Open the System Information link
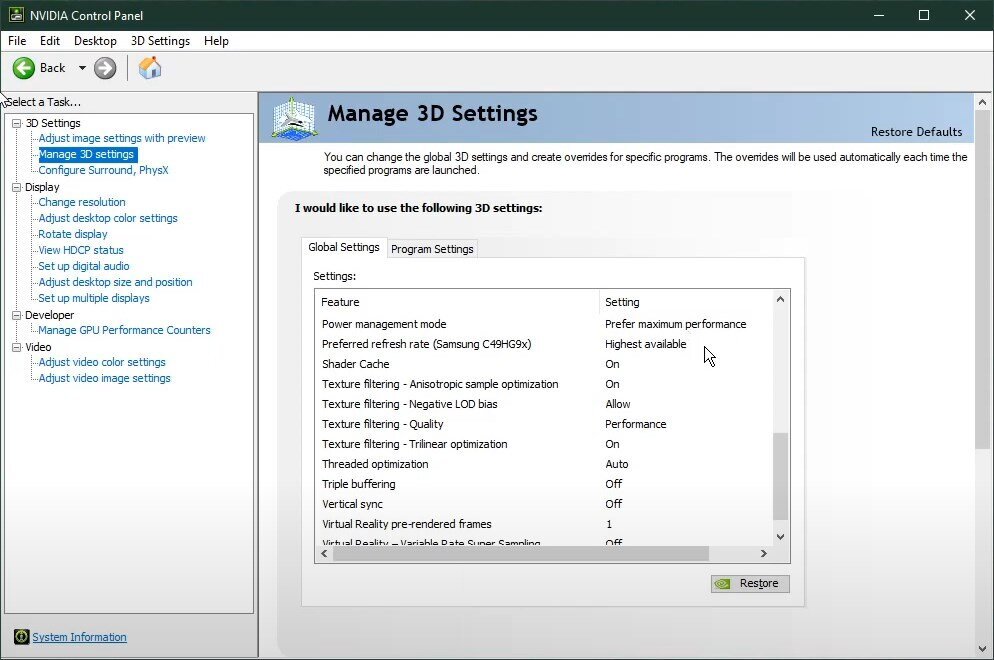 coord(79,637)
